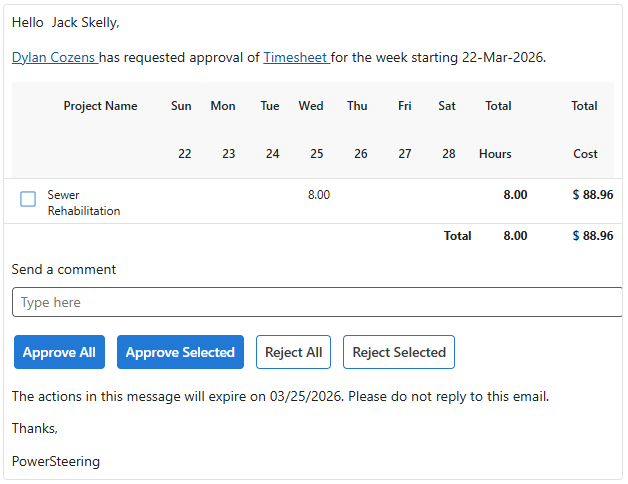Click the Fri column header
This screenshot has height=484, width=628.
click(x=404, y=106)
